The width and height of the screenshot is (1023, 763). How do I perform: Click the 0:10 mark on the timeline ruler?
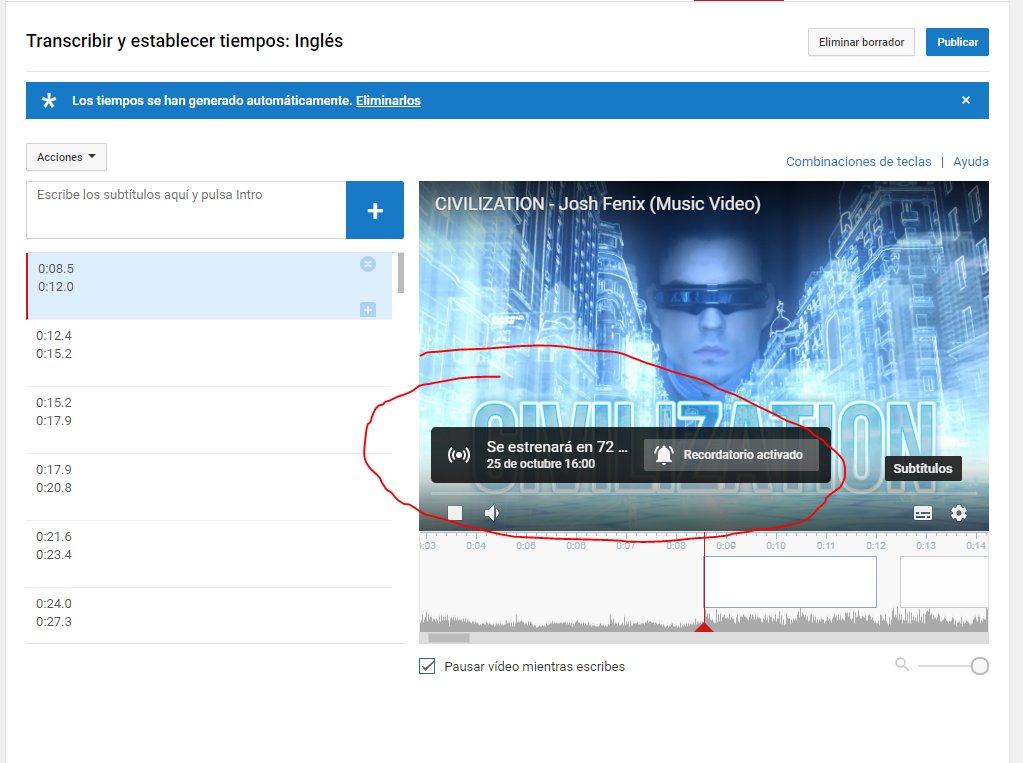[776, 546]
